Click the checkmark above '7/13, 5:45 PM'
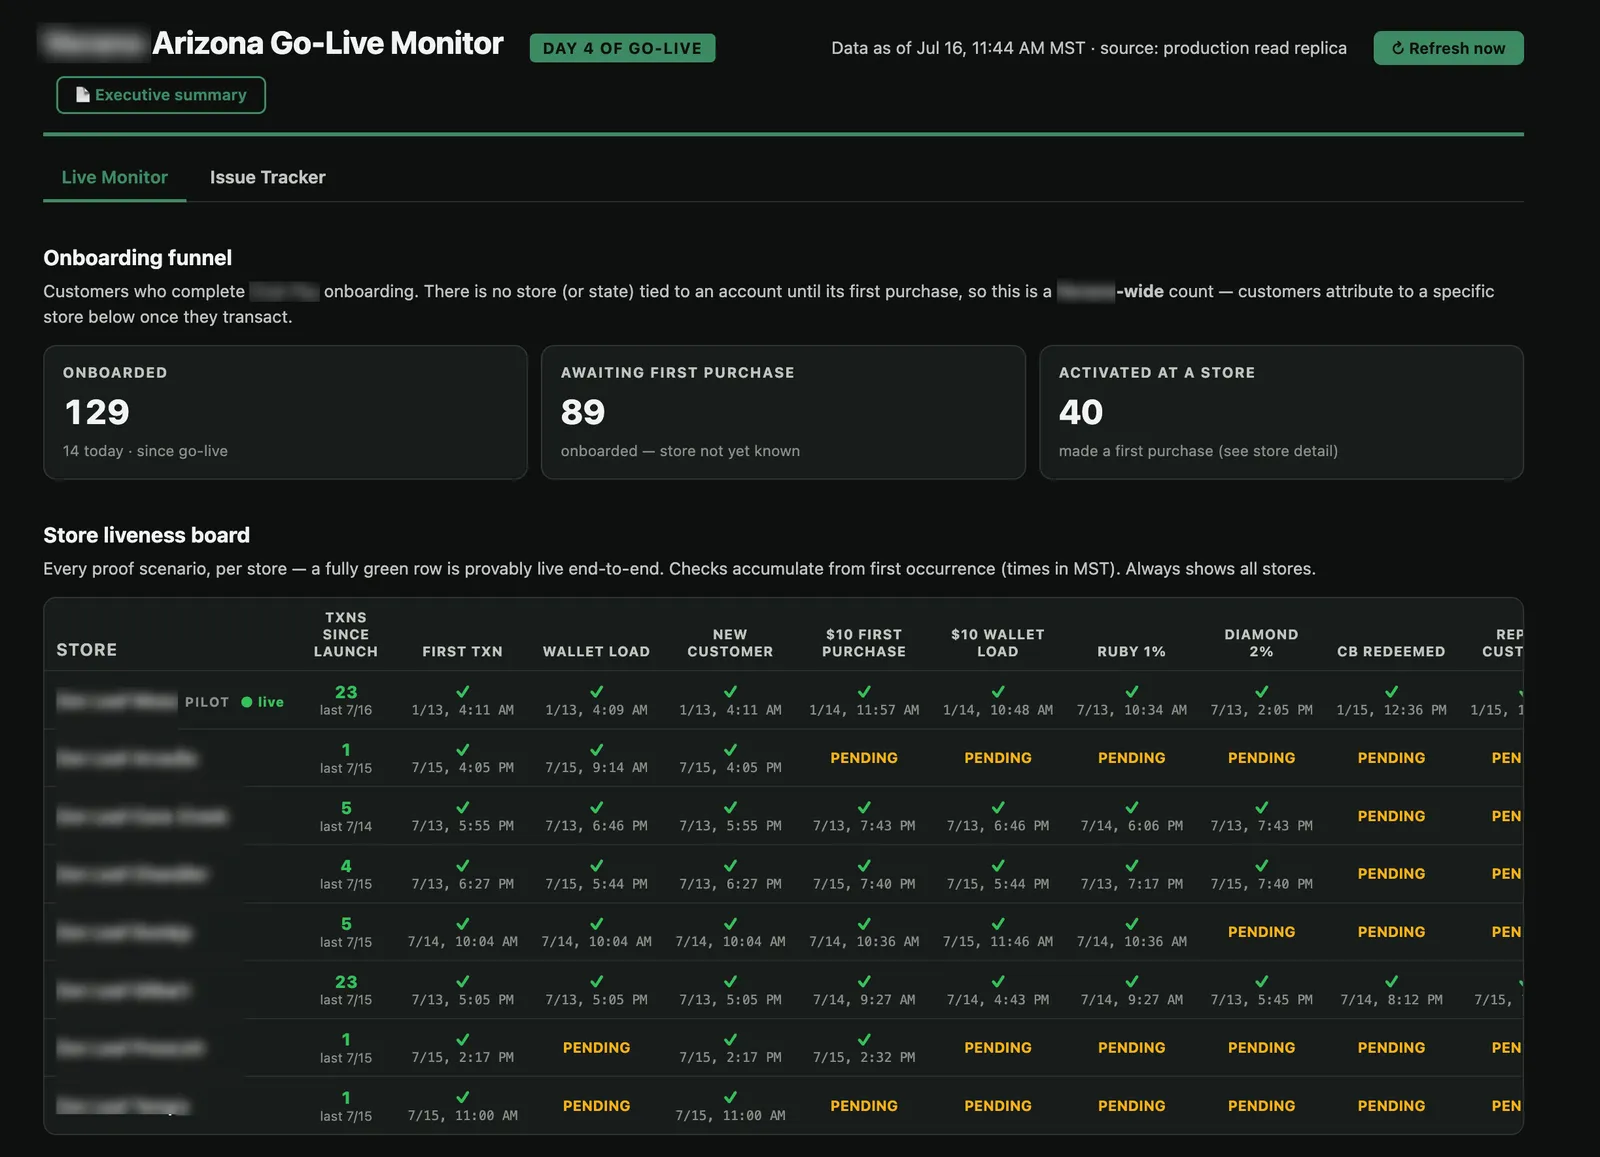This screenshot has height=1157, width=1600. (1261, 981)
